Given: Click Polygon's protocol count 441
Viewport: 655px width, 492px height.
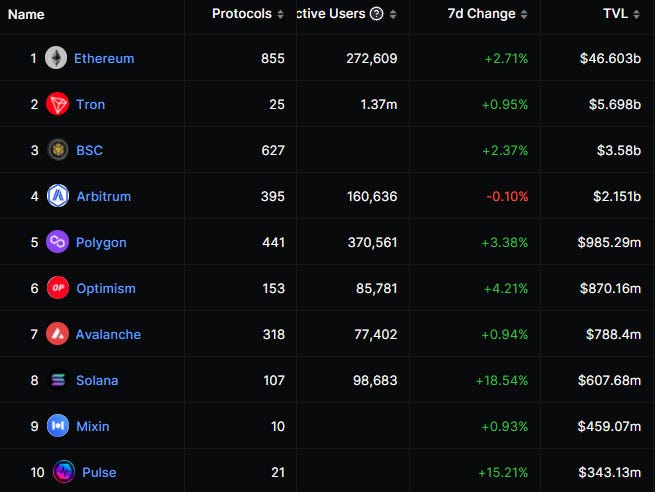Looking at the screenshot, I should tap(274, 242).
